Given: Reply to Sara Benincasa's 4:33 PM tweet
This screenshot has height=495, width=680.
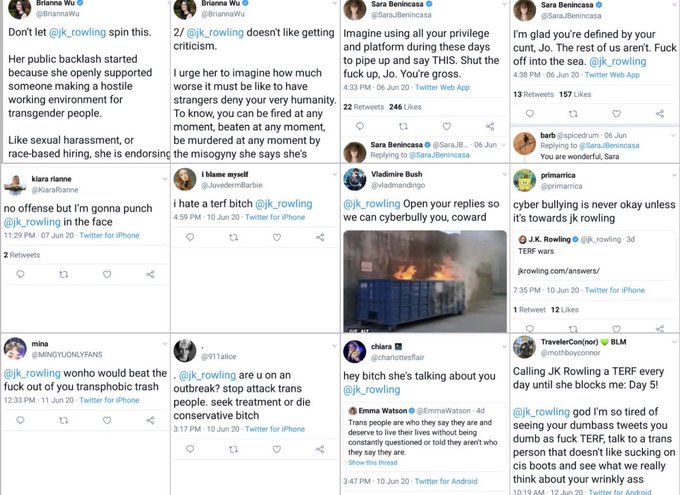Looking at the screenshot, I should coord(359,127).
